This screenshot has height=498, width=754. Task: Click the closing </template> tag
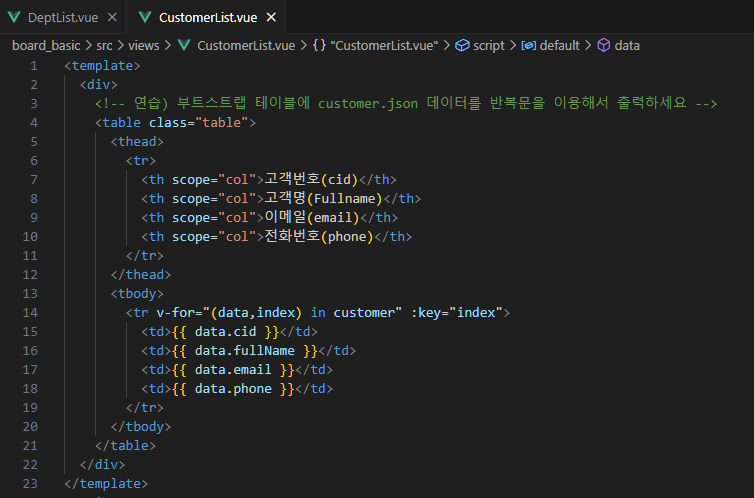(106, 484)
